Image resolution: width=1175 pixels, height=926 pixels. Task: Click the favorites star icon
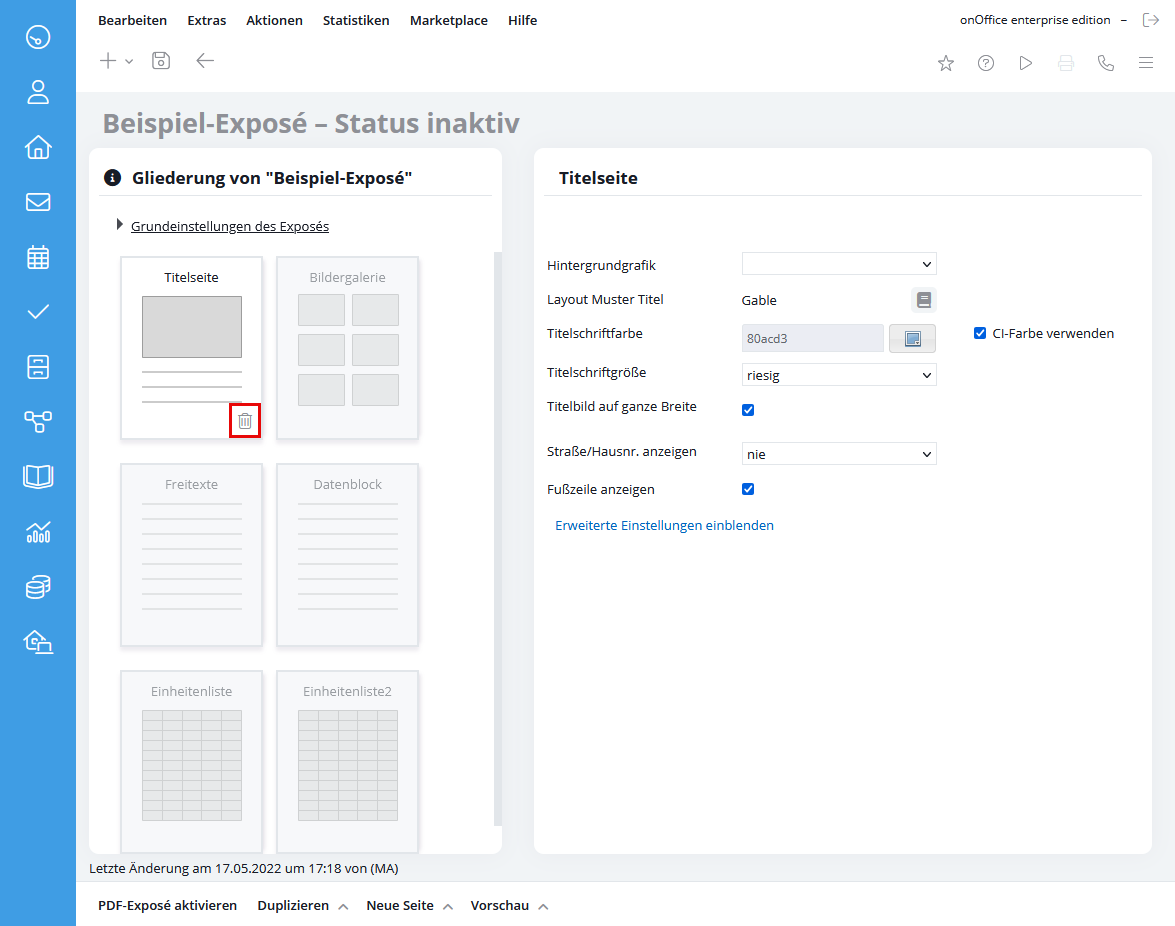[x=946, y=63]
